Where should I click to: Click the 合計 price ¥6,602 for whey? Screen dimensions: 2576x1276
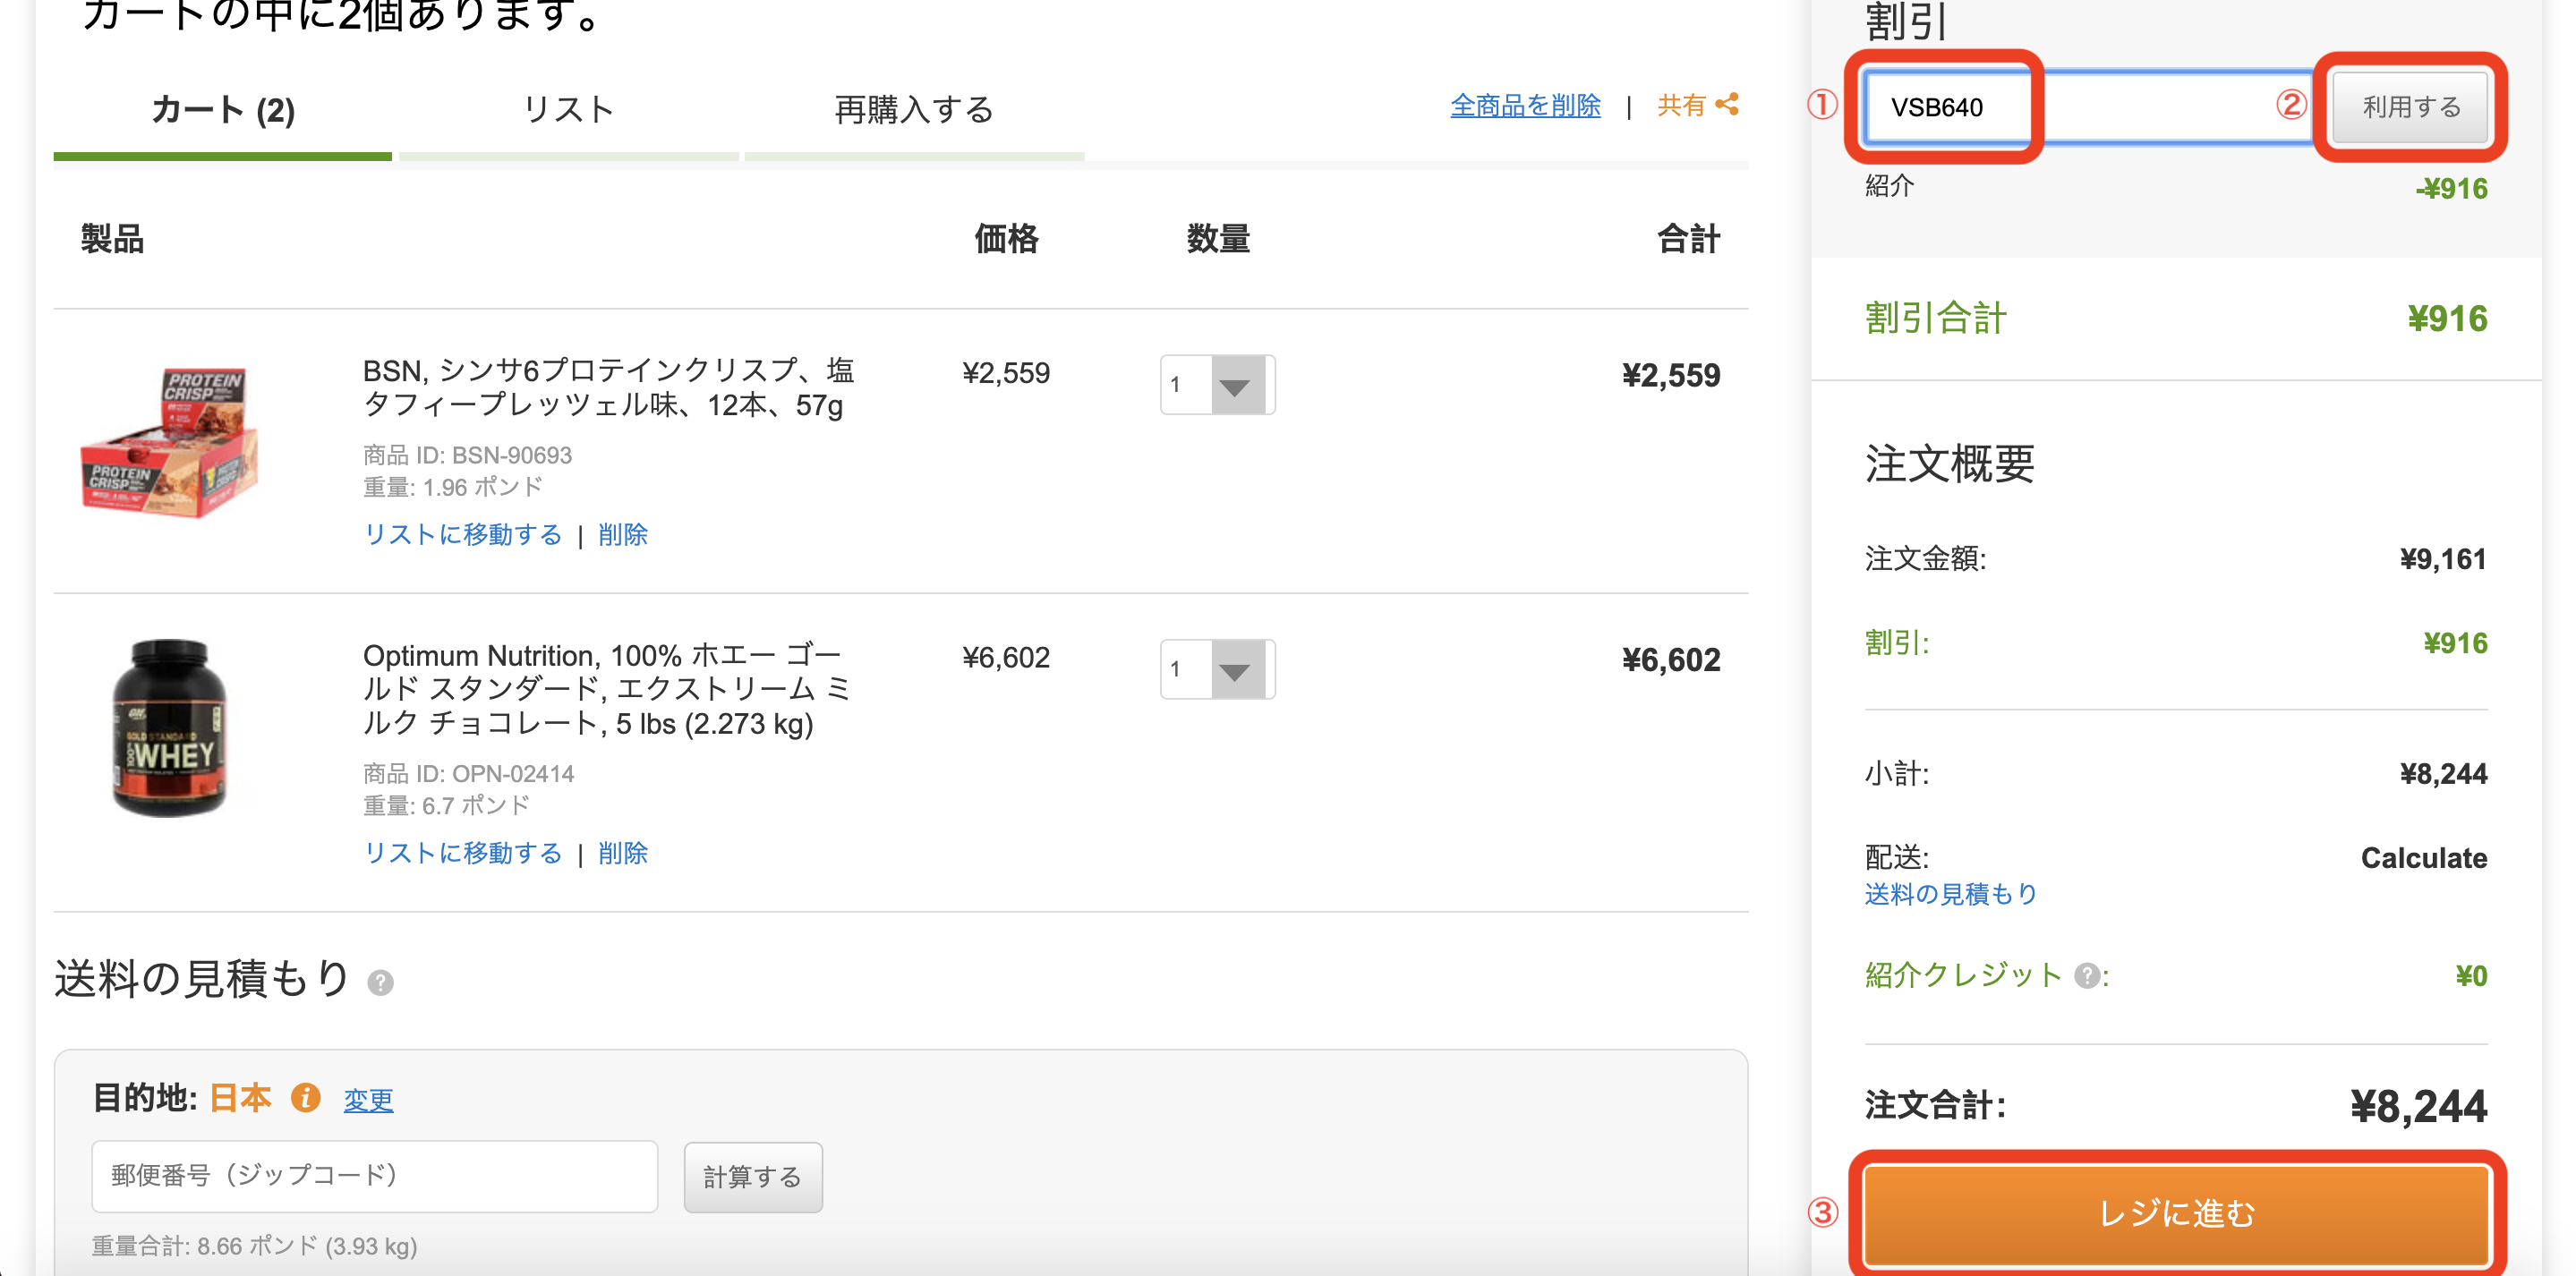[1671, 660]
